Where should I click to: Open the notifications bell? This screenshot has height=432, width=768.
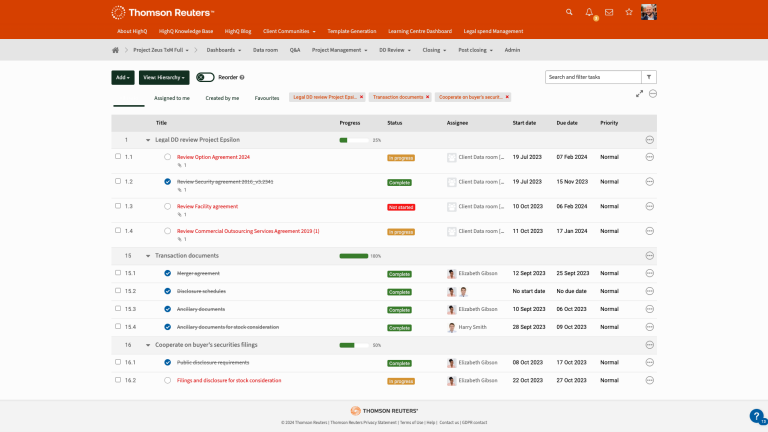[589, 12]
